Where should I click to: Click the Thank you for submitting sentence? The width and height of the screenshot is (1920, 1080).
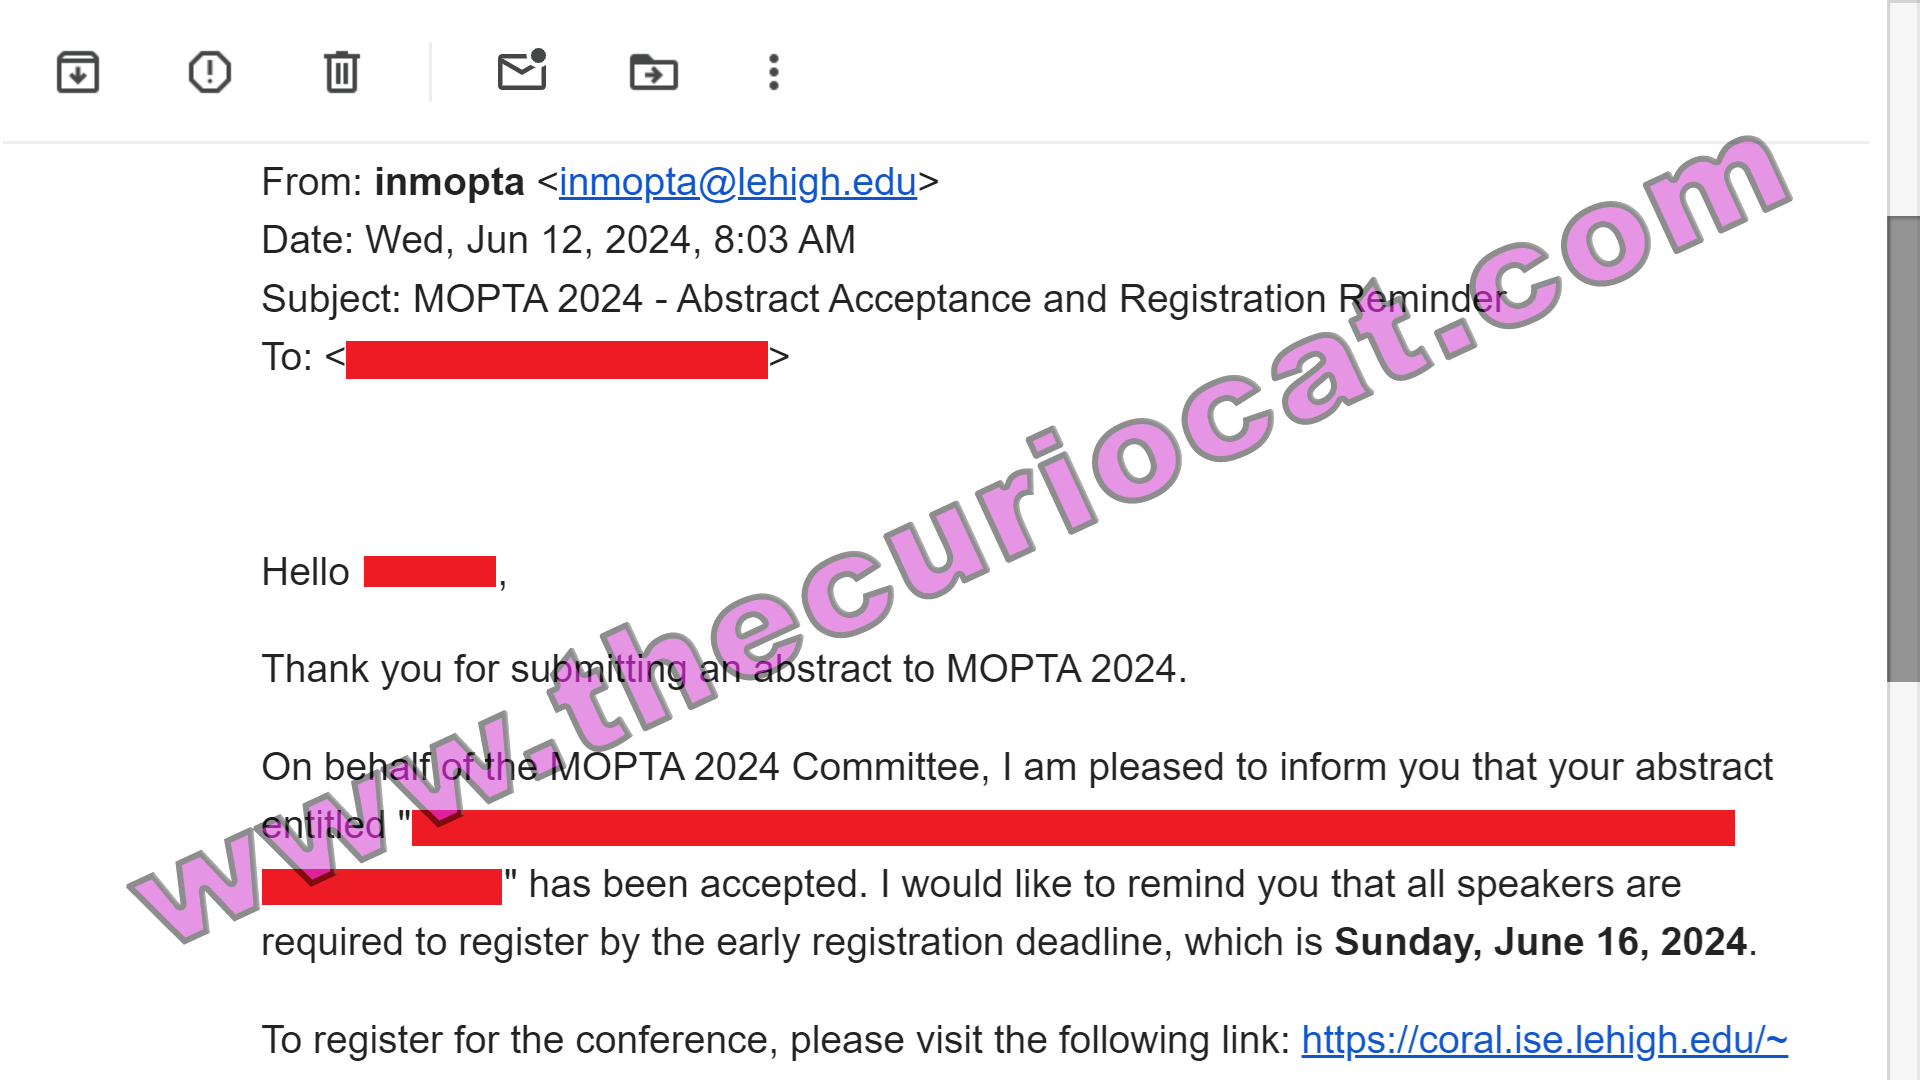724,669
